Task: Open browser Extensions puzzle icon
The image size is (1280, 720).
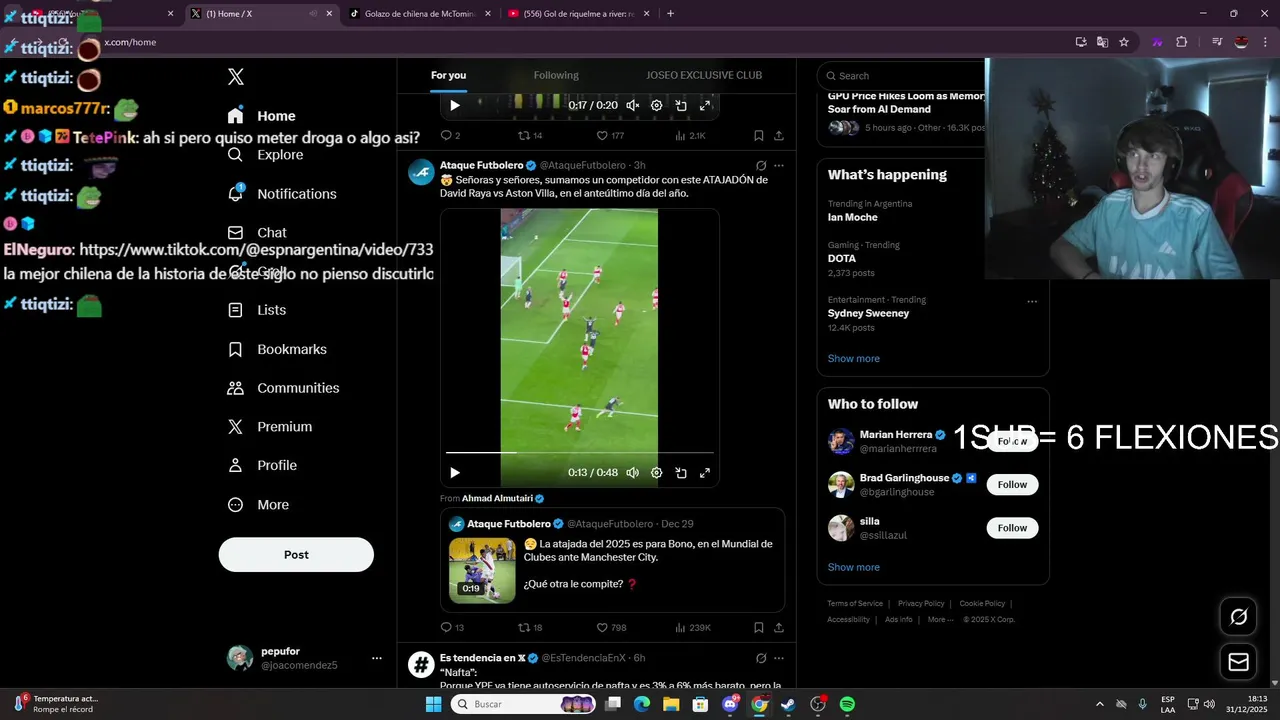Action: coord(1181,42)
